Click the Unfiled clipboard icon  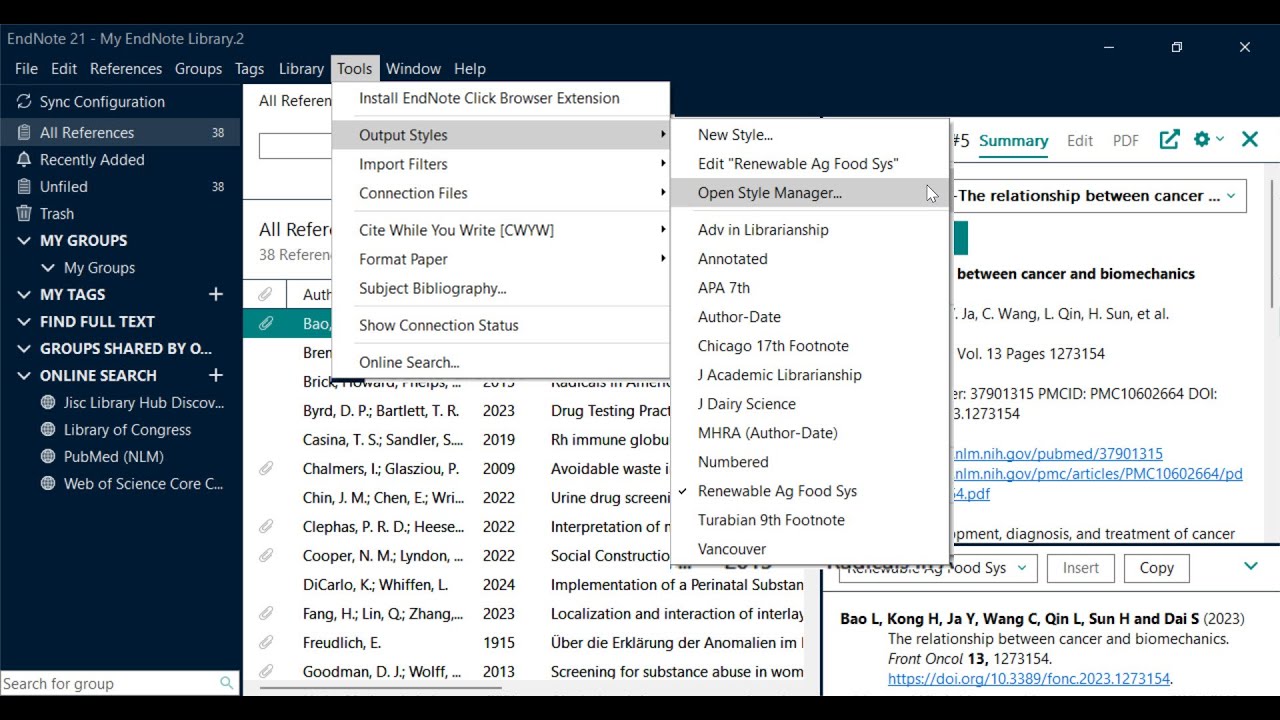(x=24, y=187)
